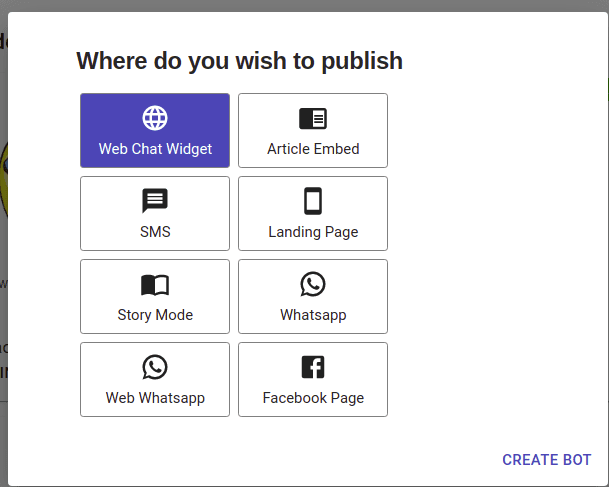Click the Facebook Page logo icon
609x487 pixels.
point(313,367)
